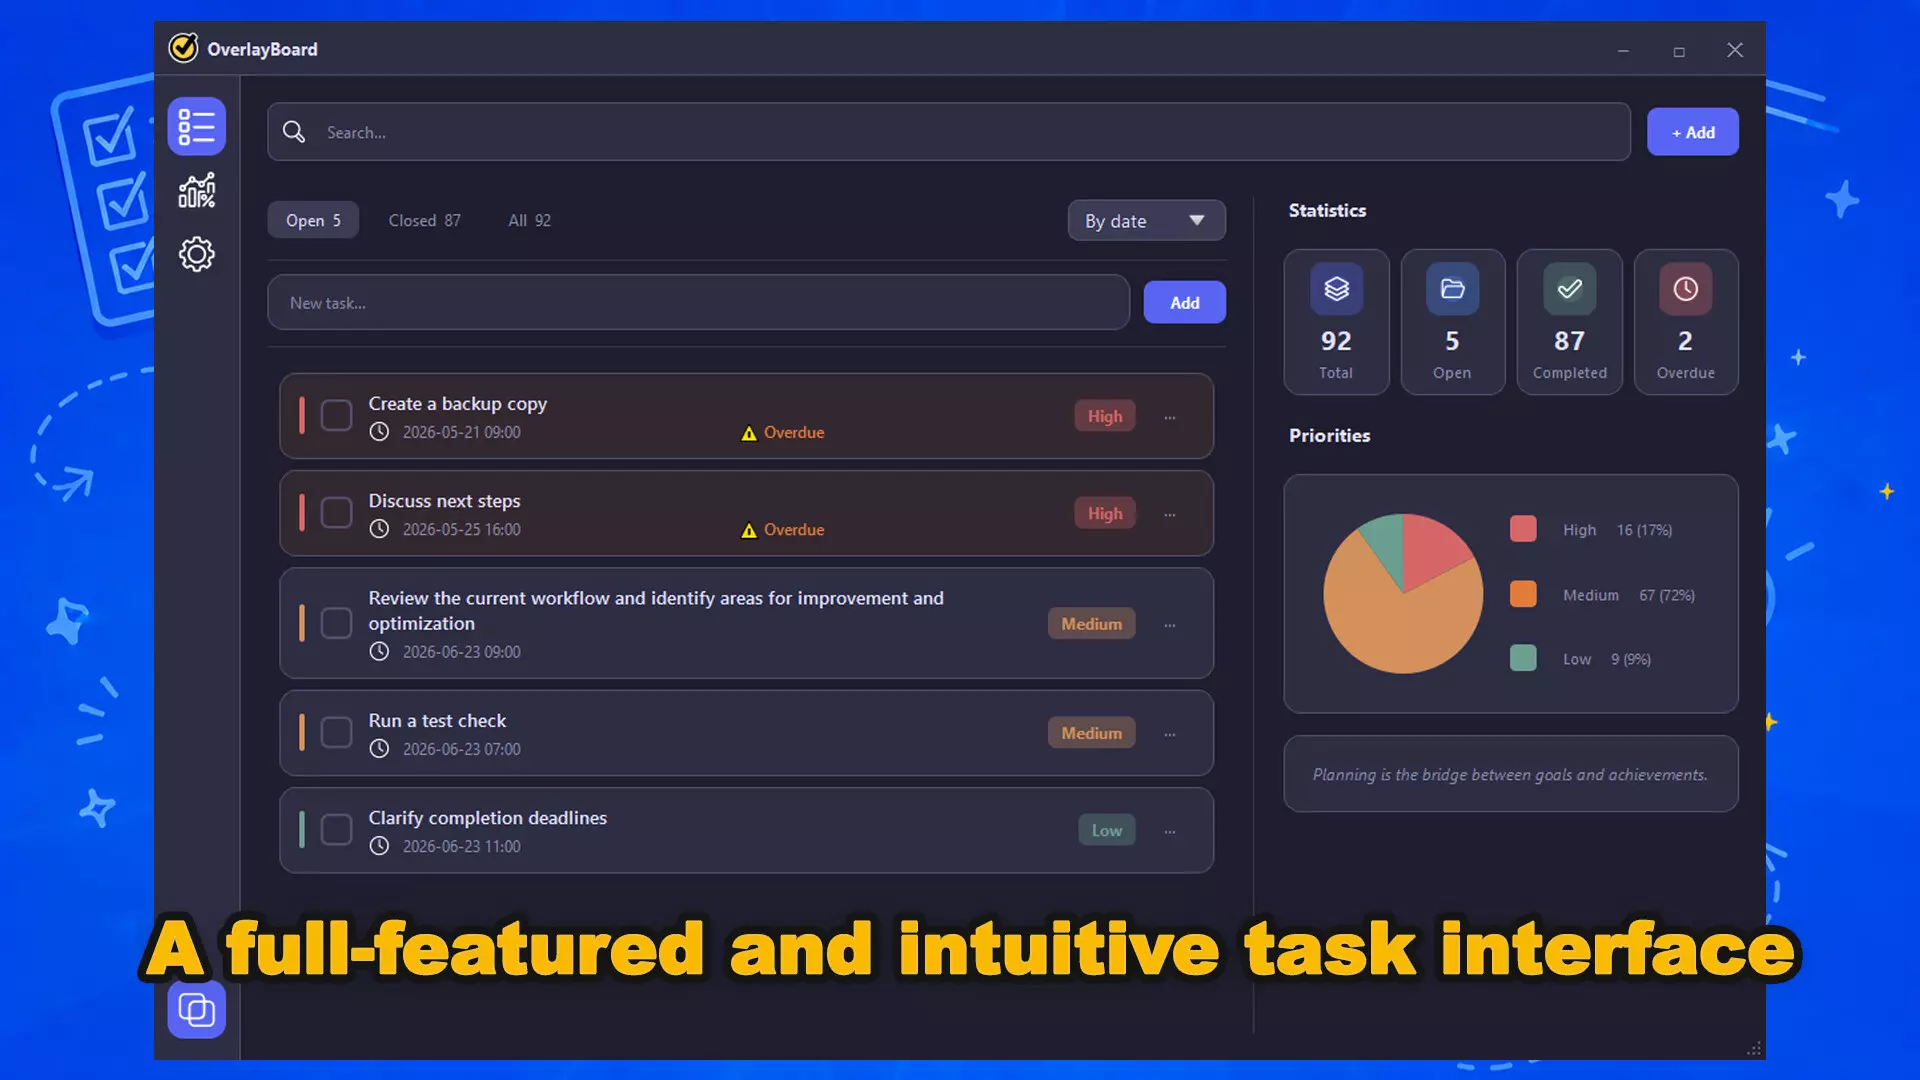Click the Completed checkmark statistics icon
Viewport: 1920px width, 1080px height.
coord(1569,289)
